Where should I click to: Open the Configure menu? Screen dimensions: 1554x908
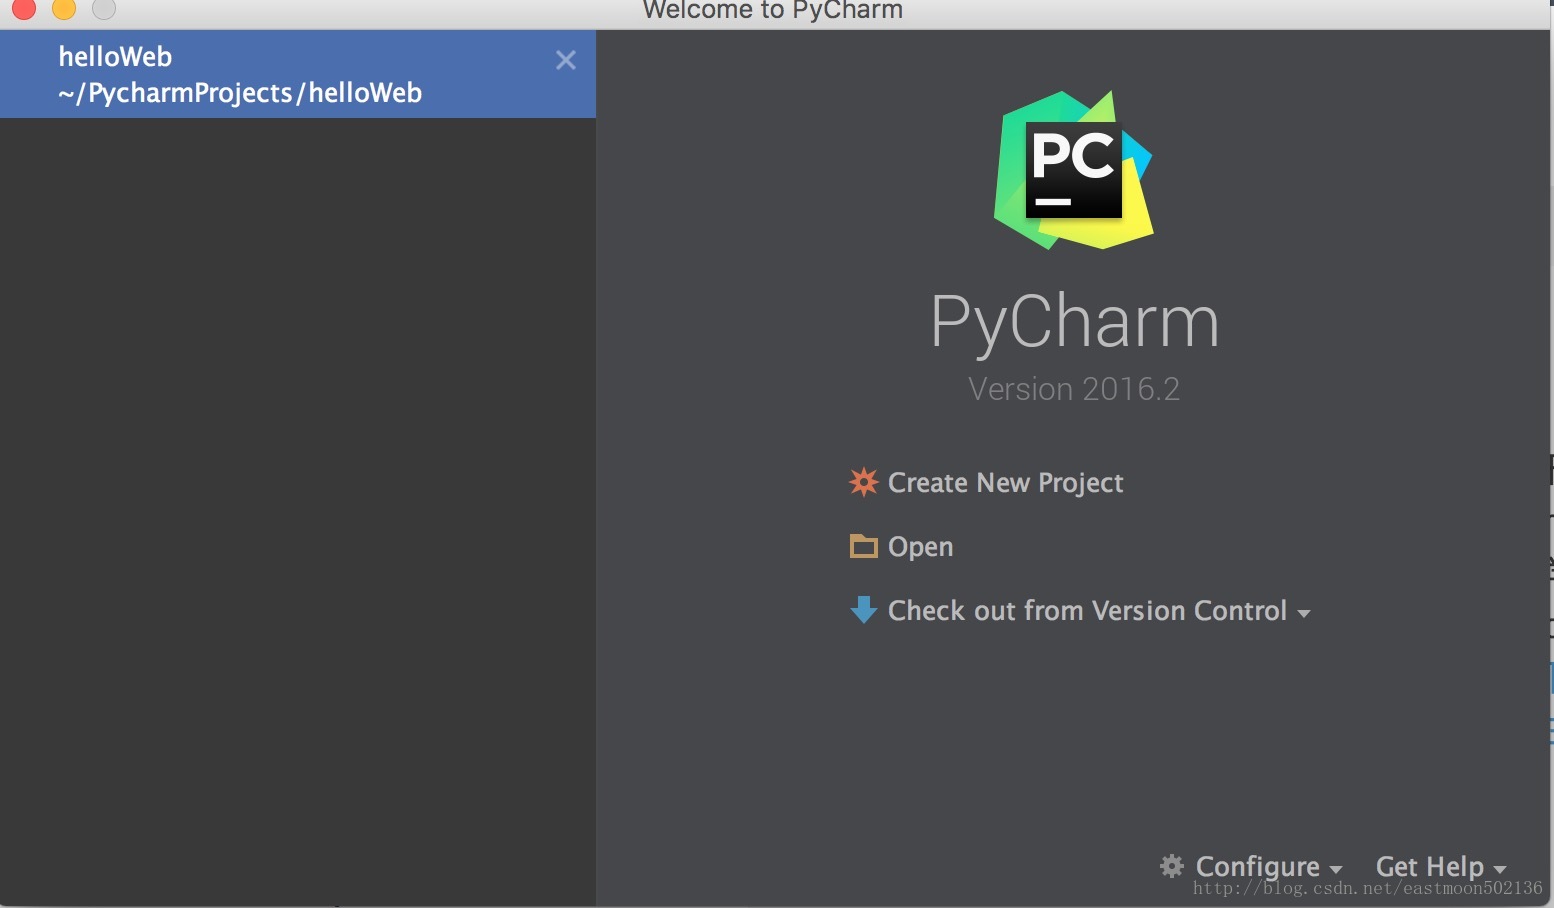[x=1257, y=866]
